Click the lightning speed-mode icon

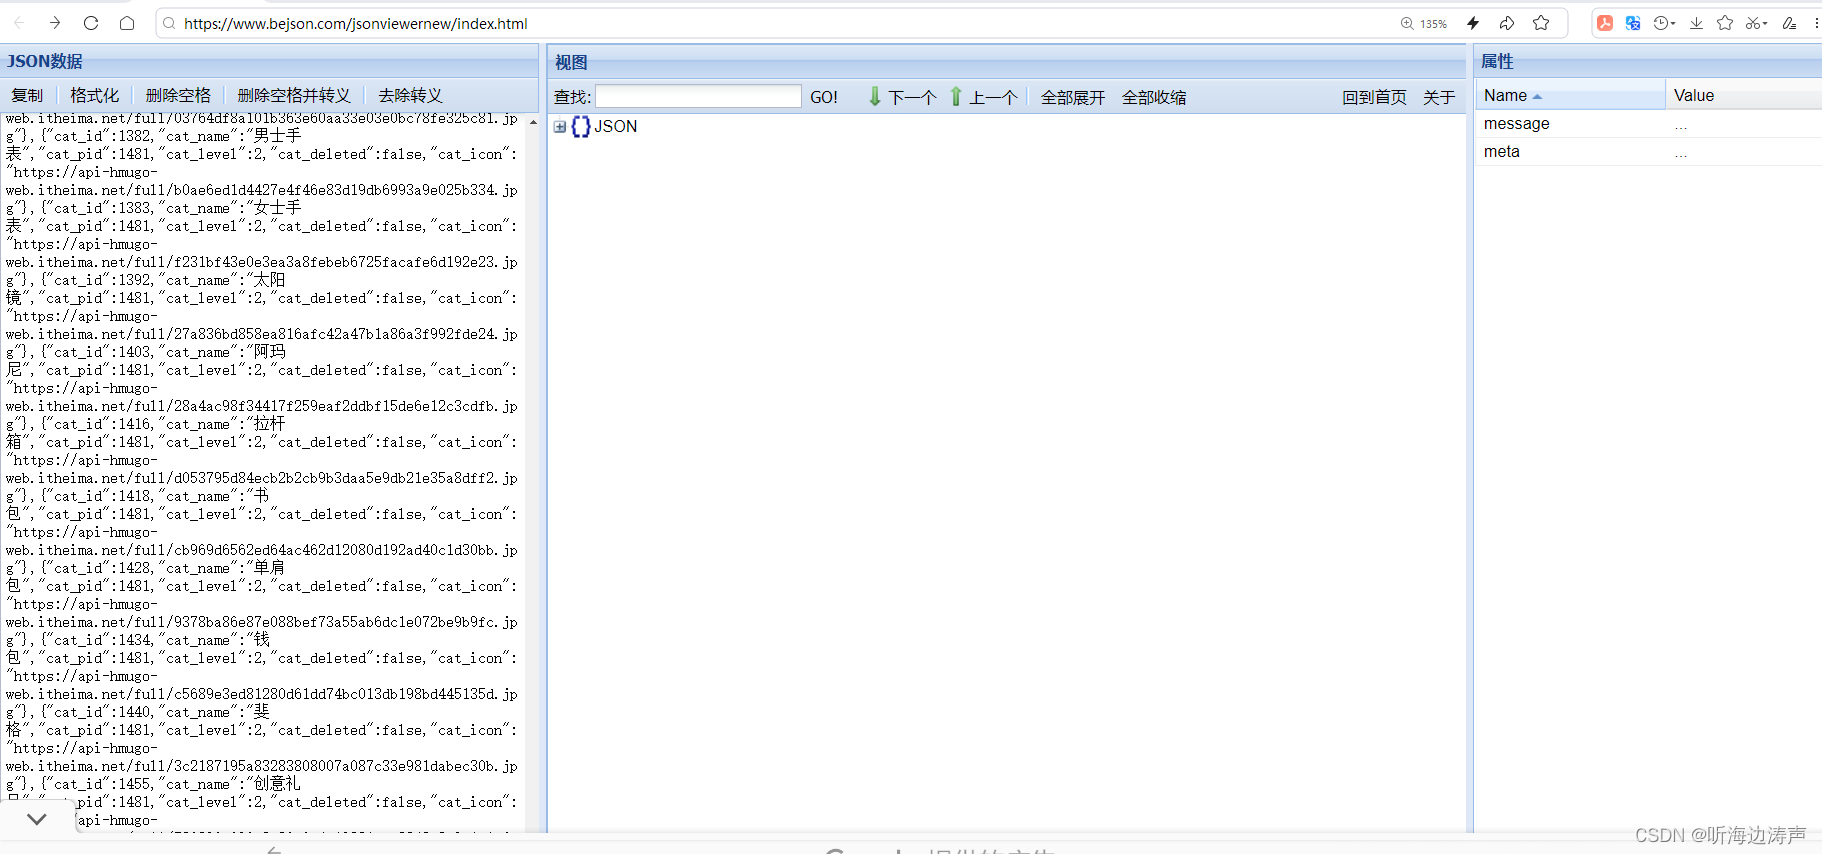(1473, 23)
